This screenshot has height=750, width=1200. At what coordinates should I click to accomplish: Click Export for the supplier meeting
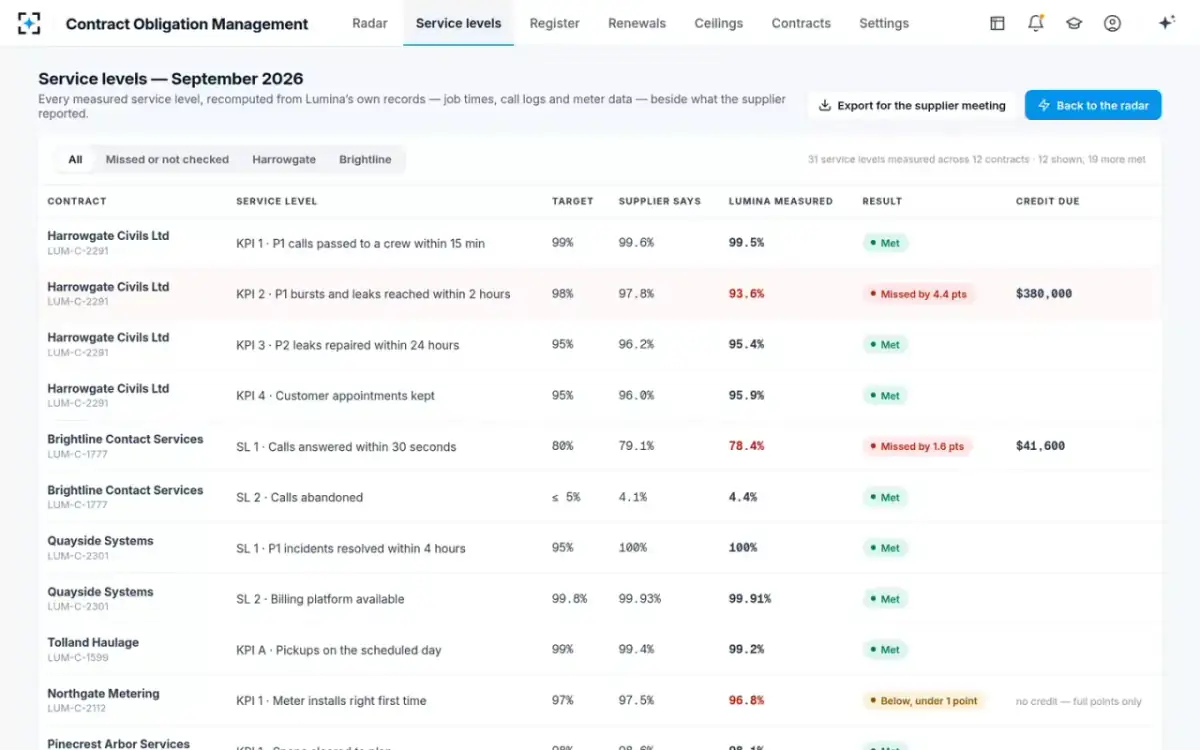[x=912, y=105]
